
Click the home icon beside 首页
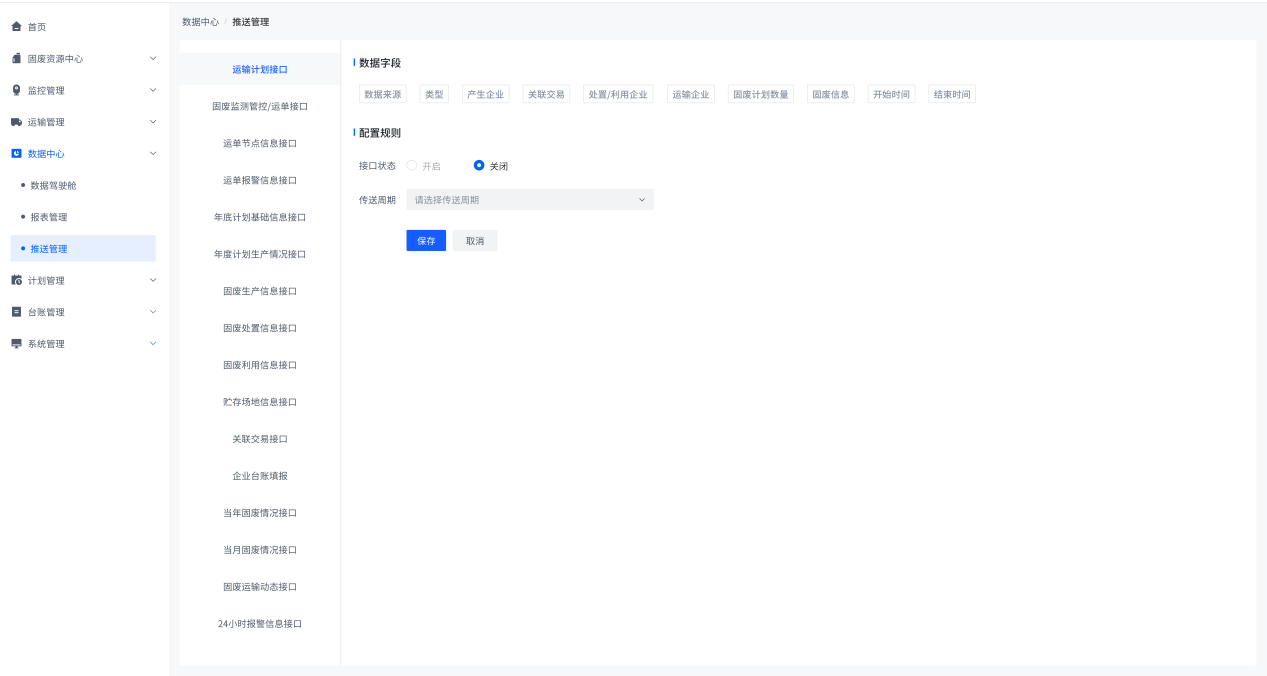point(16,27)
